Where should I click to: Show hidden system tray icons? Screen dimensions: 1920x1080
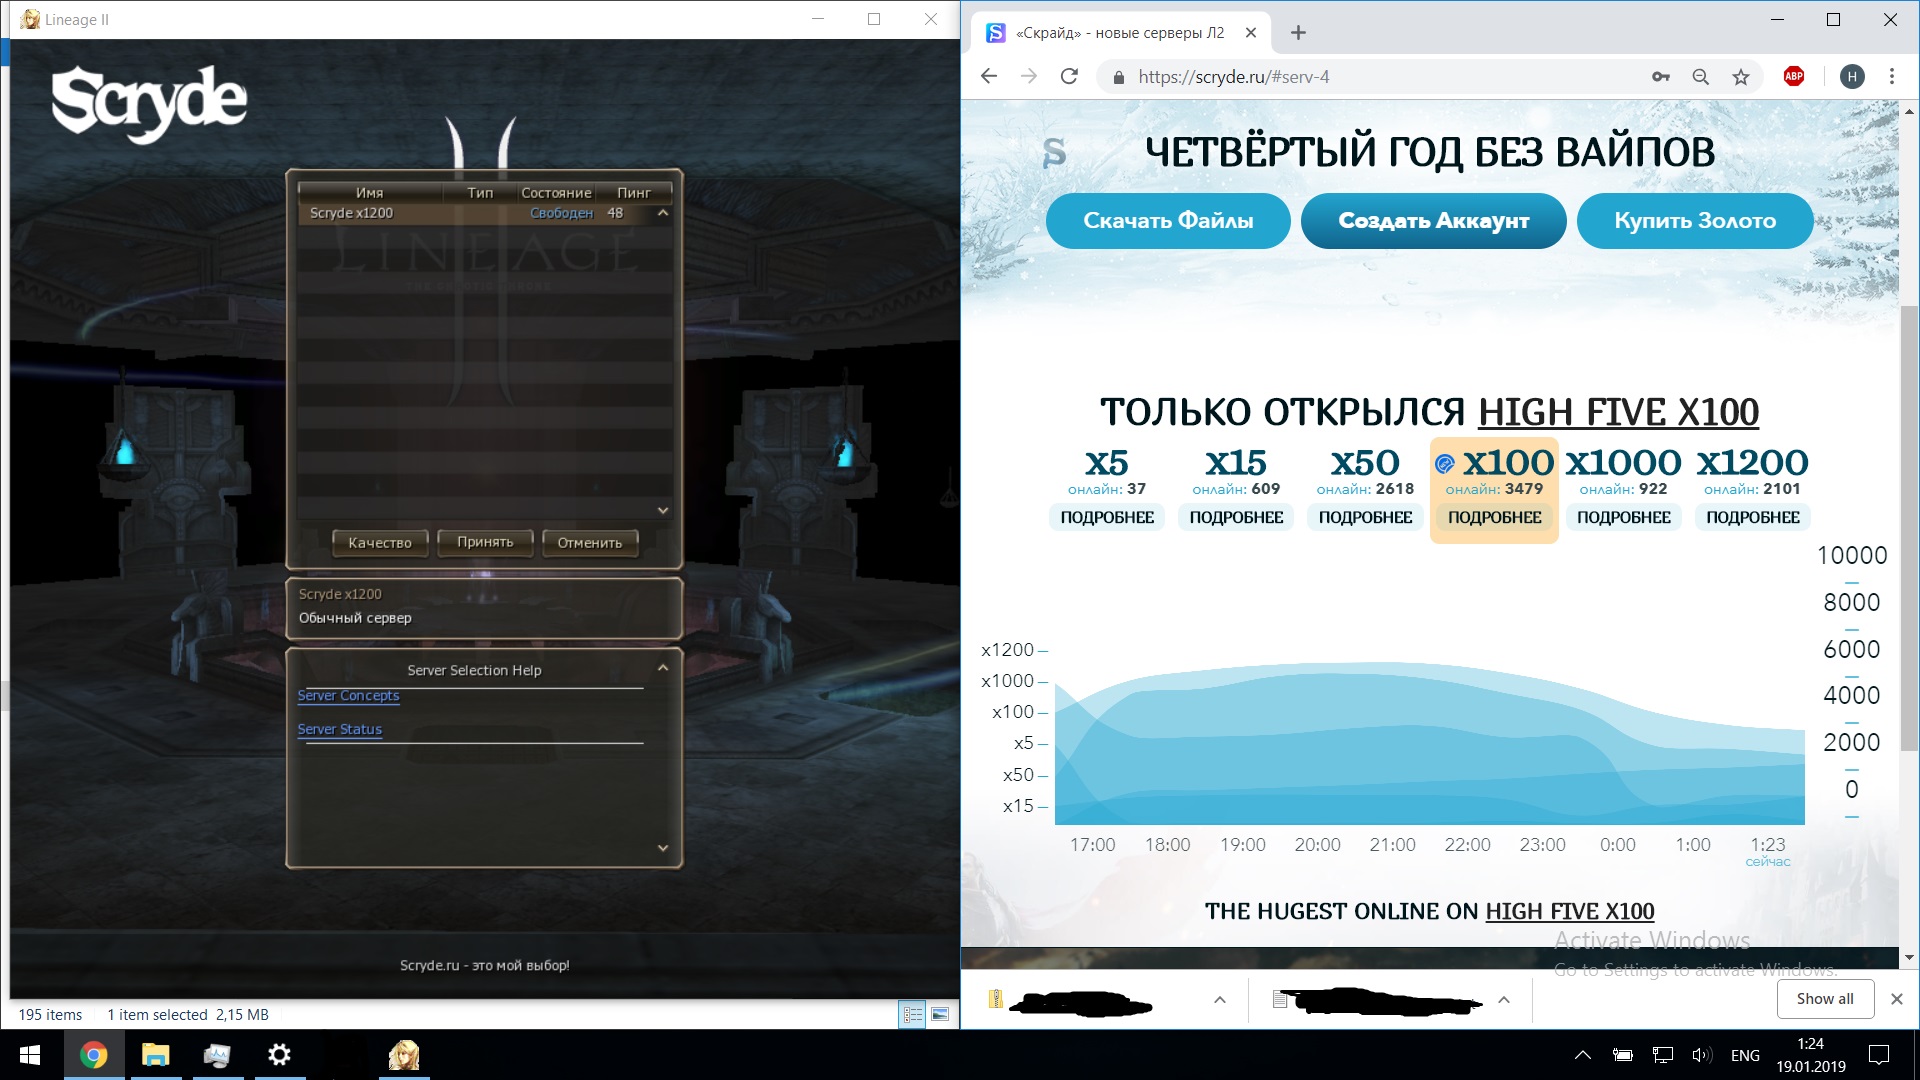pos(1582,1055)
